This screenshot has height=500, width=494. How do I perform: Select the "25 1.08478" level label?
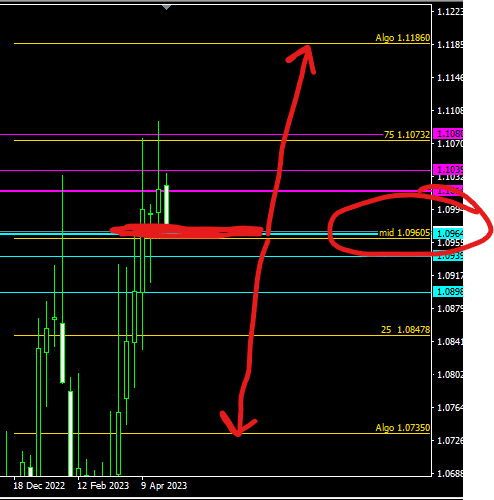click(x=405, y=330)
